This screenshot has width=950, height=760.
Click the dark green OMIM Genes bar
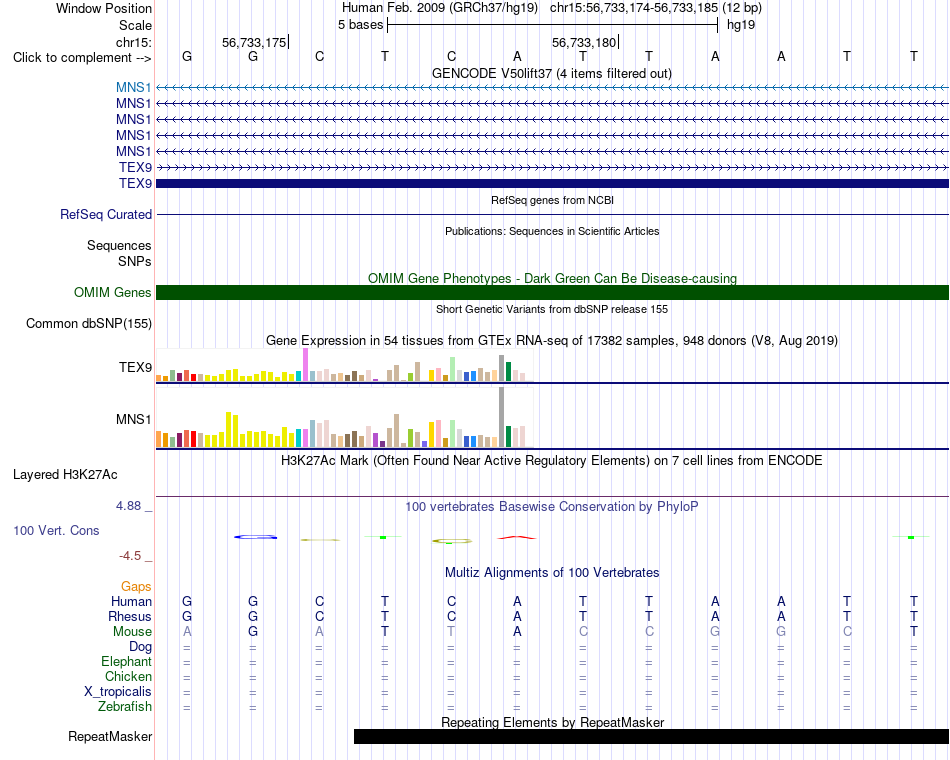point(553,293)
